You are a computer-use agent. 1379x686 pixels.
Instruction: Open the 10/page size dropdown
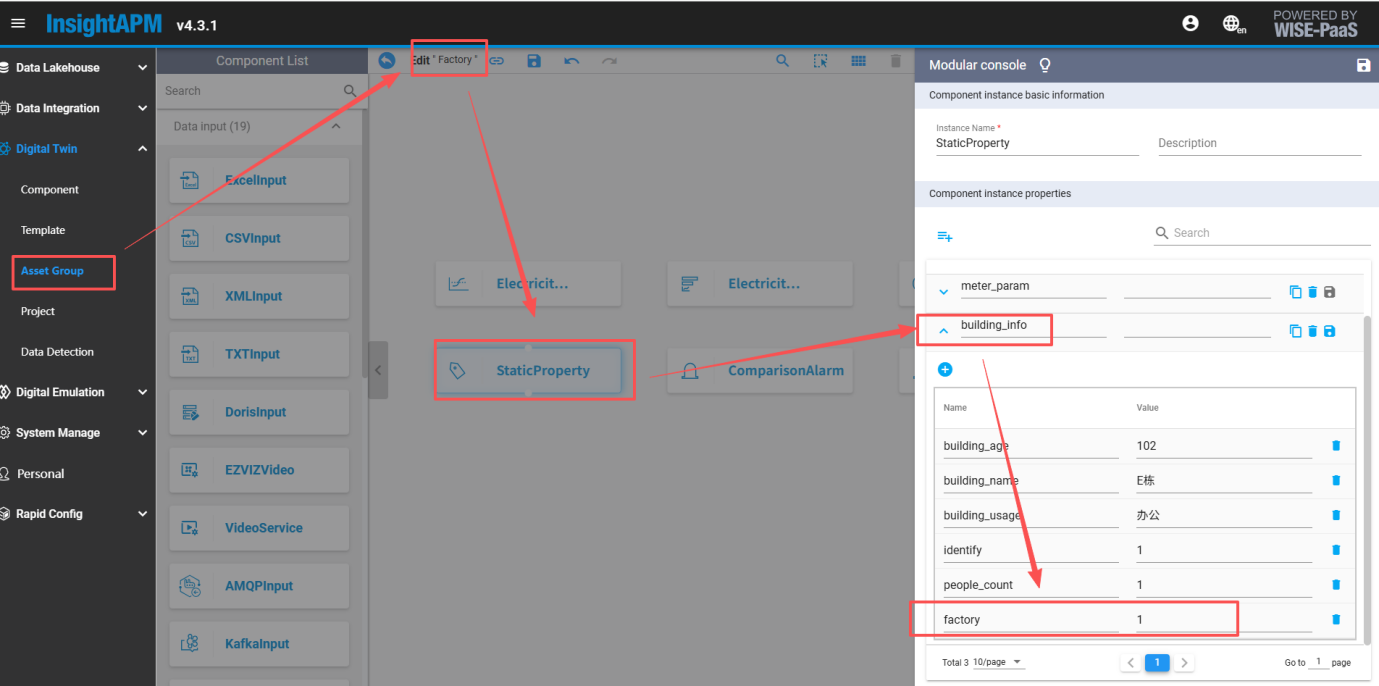coord(1000,662)
